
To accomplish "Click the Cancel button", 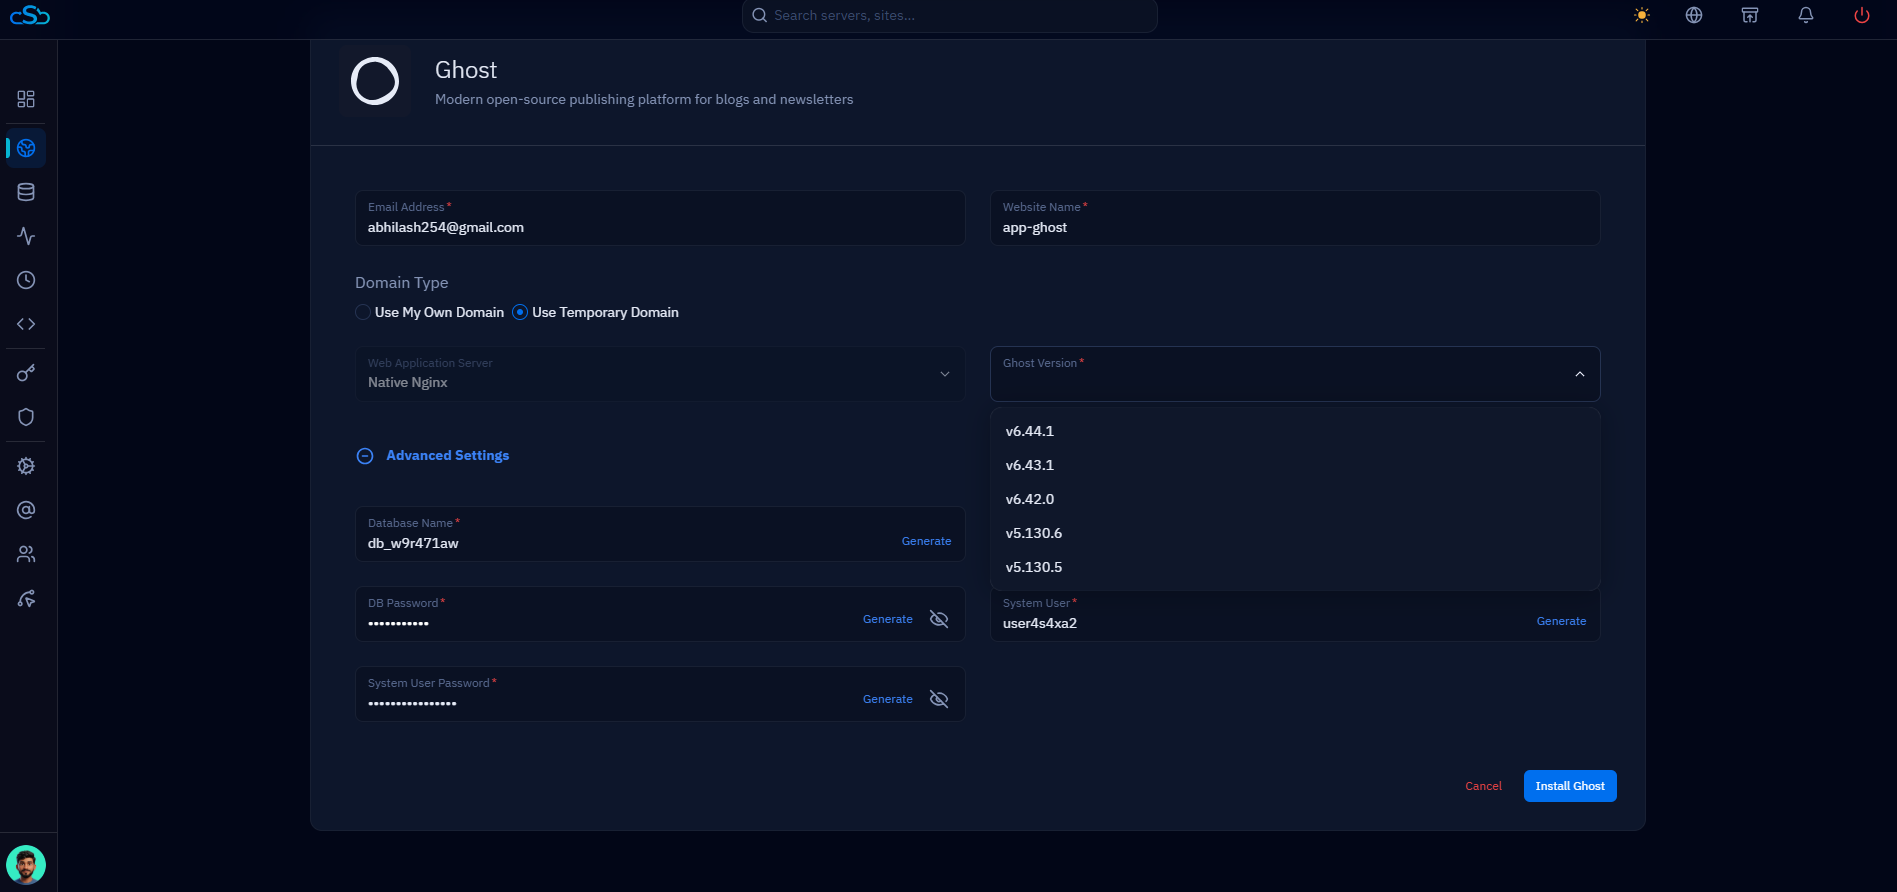I will point(1483,786).
